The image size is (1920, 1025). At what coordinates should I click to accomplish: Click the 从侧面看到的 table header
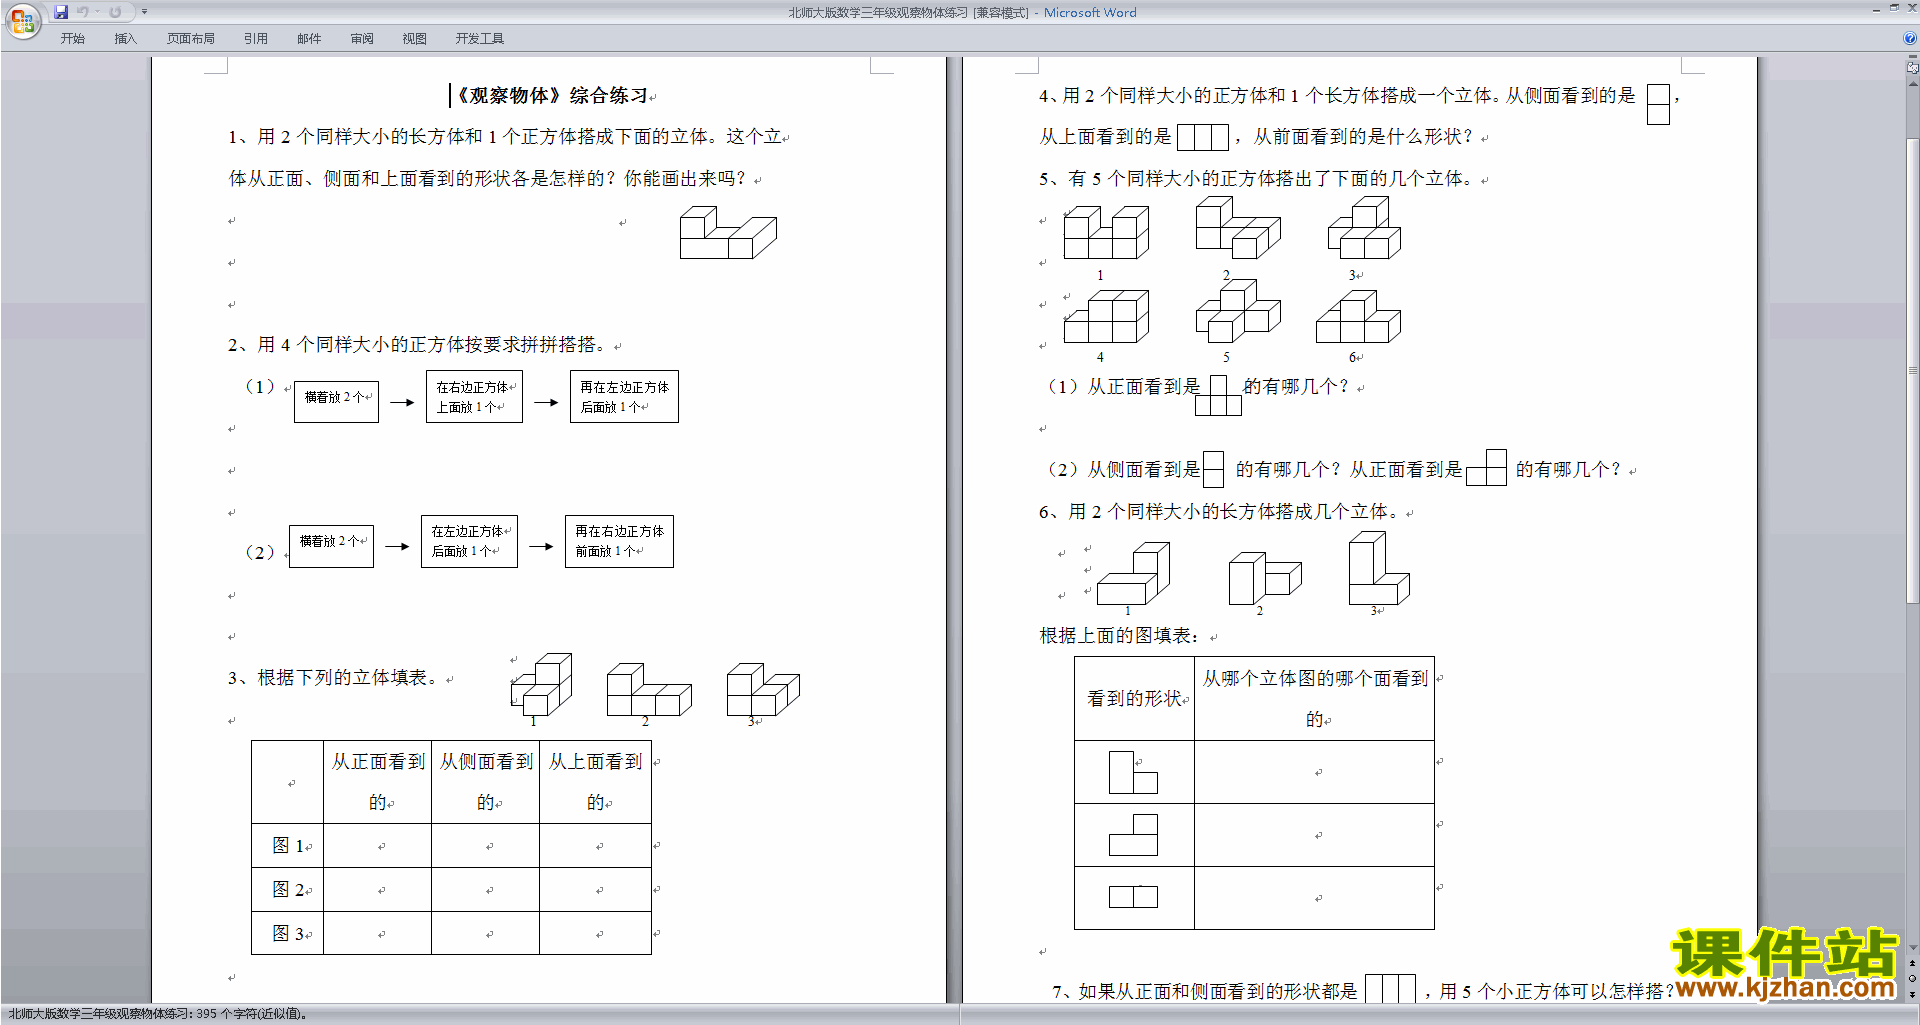point(486,782)
